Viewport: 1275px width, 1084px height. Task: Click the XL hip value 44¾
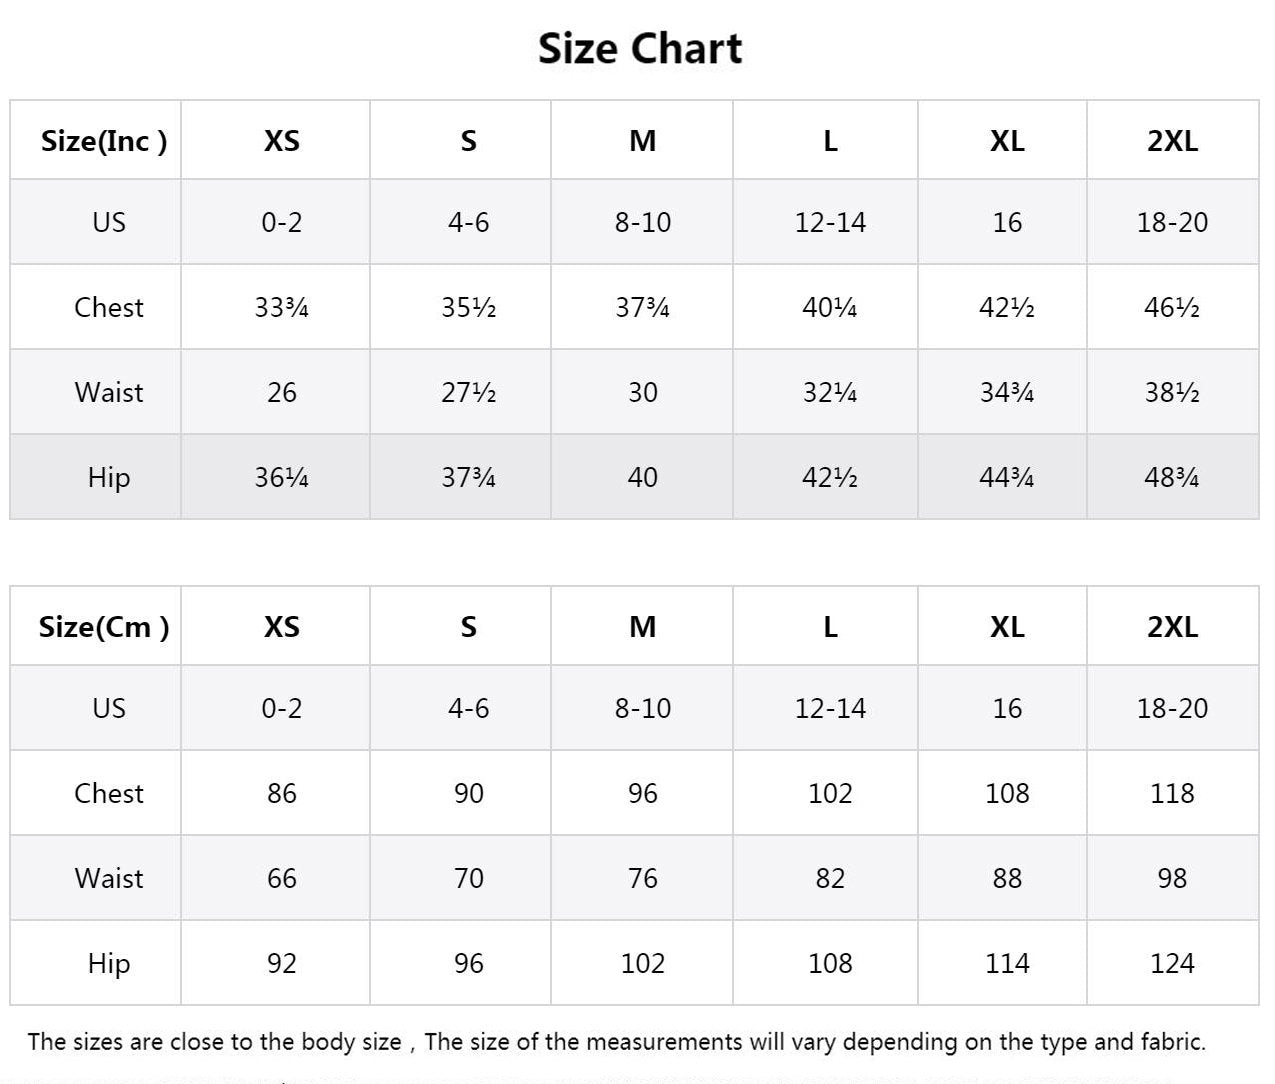pyautogui.click(x=1007, y=477)
